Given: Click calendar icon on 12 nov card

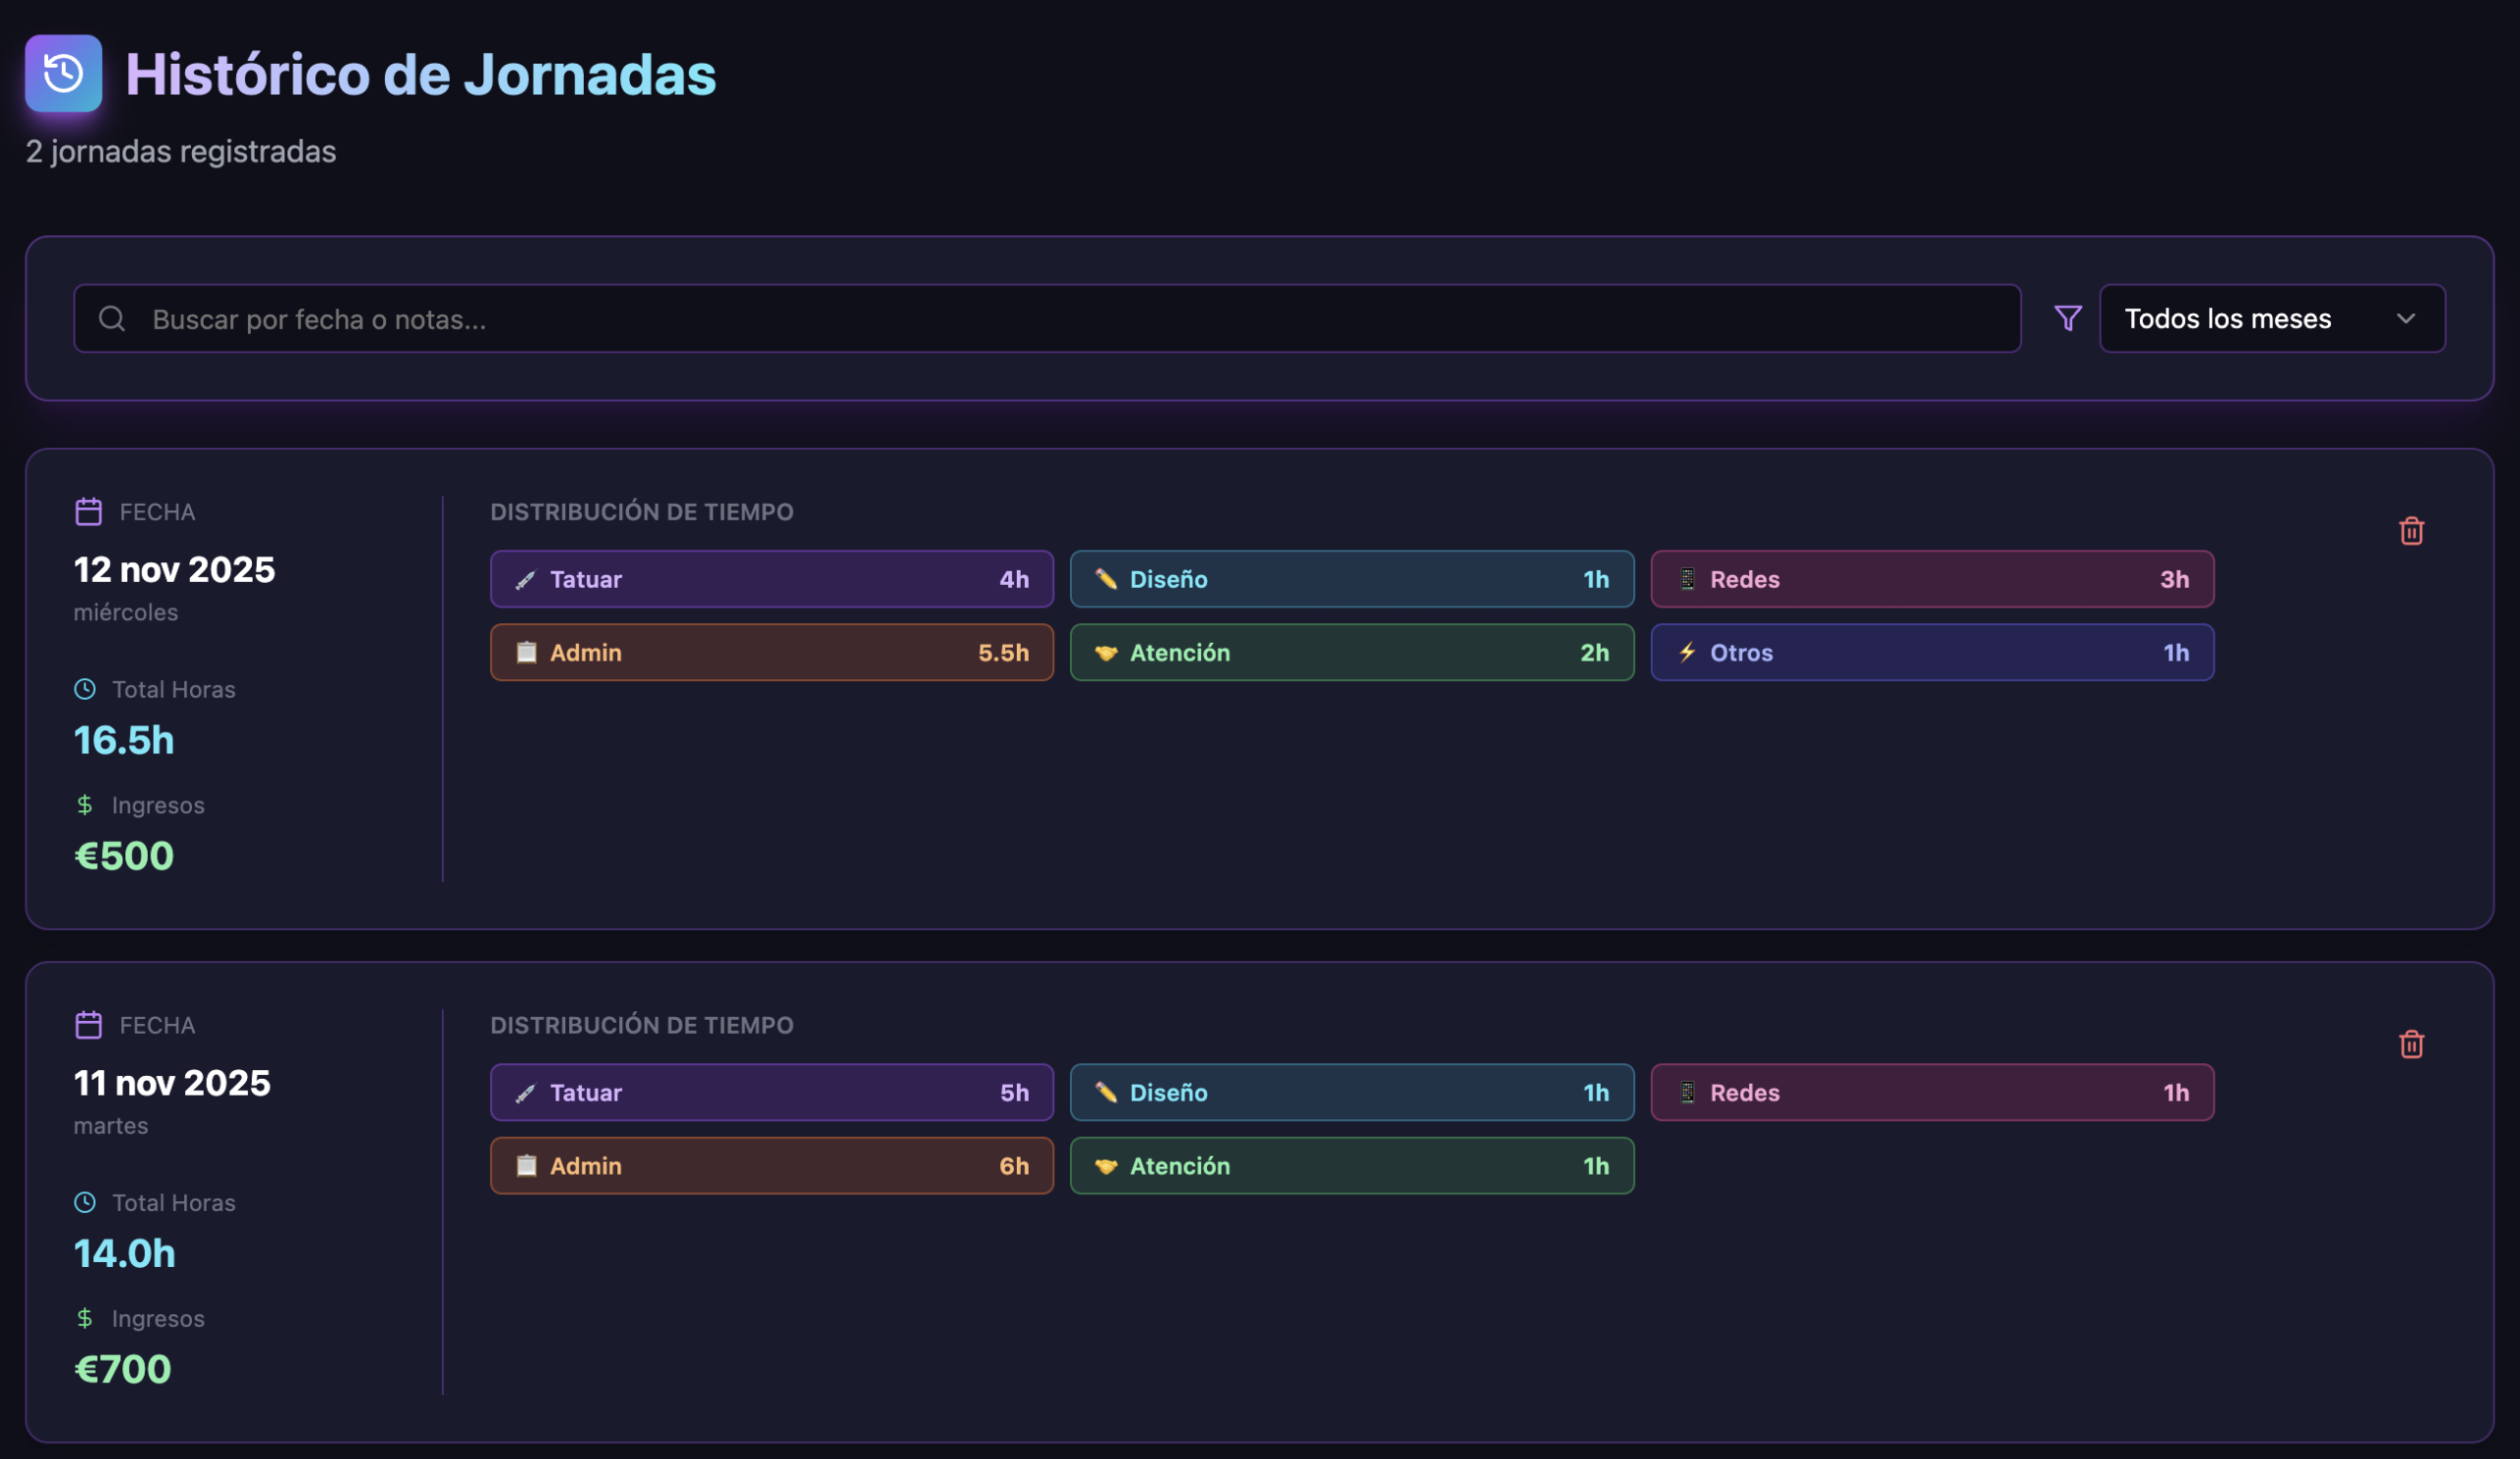Looking at the screenshot, I should click(x=88, y=512).
